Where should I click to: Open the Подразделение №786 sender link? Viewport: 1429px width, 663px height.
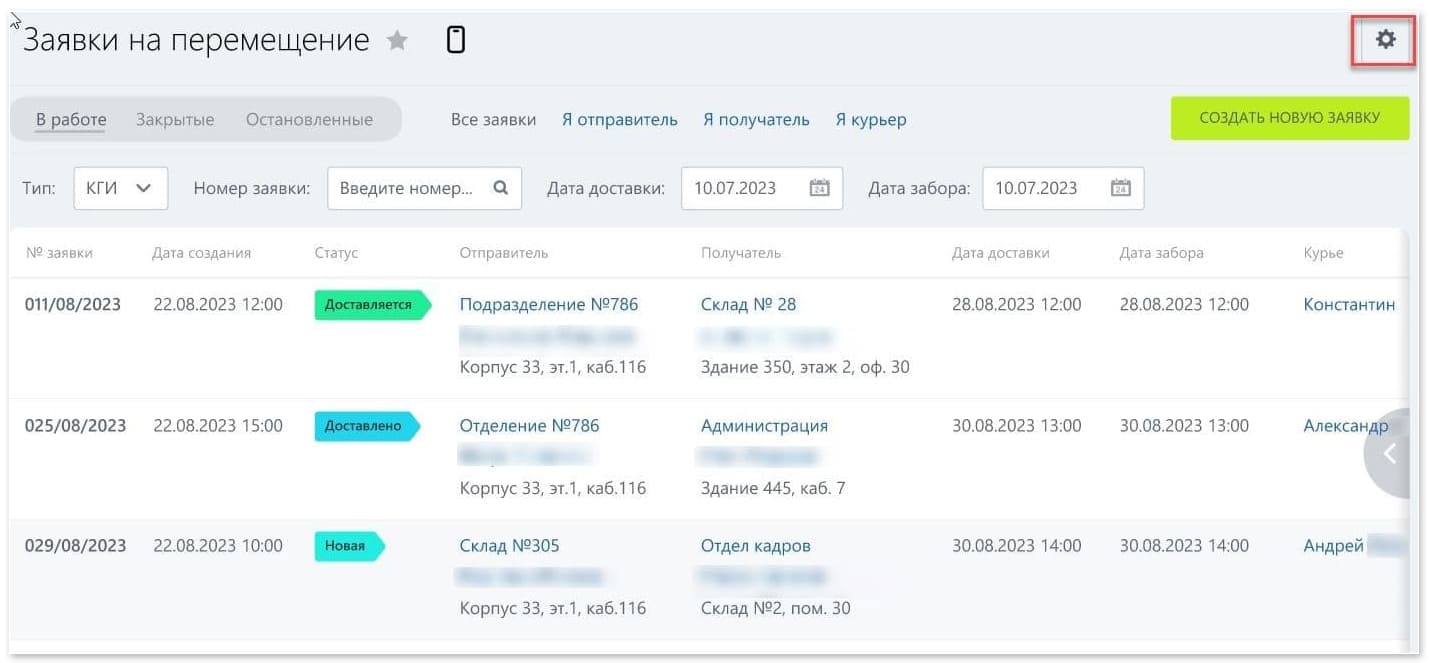(x=549, y=304)
